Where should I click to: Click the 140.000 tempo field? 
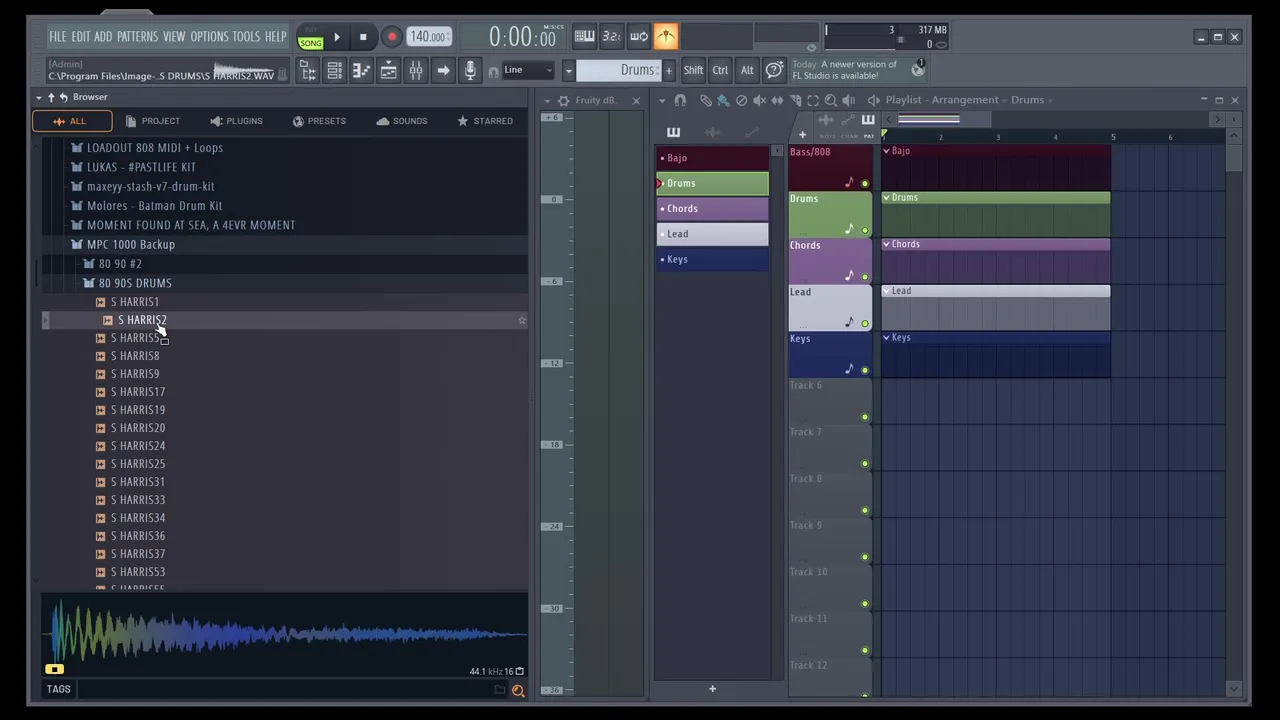pyautogui.click(x=428, y=37)
